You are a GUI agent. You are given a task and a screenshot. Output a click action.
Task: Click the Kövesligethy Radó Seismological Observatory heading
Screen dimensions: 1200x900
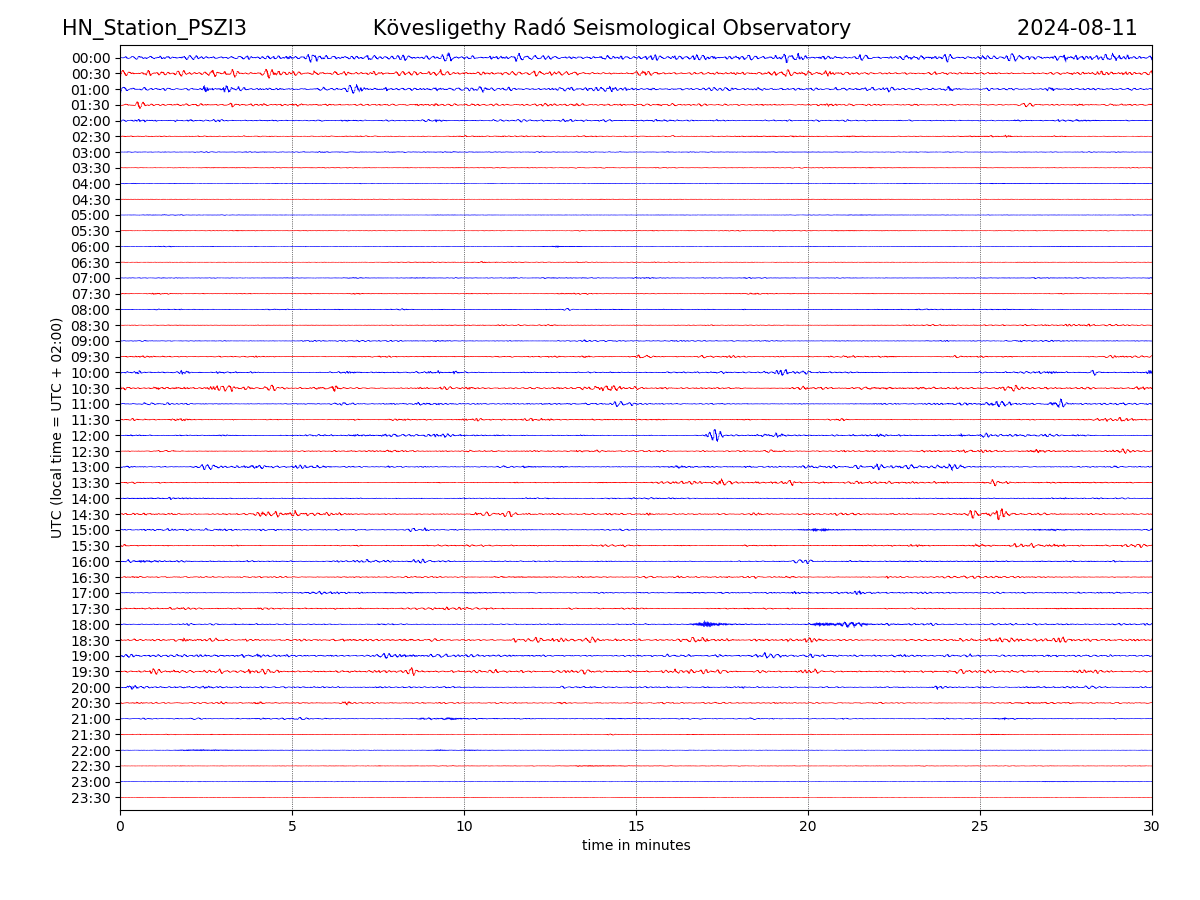(611, 28)
